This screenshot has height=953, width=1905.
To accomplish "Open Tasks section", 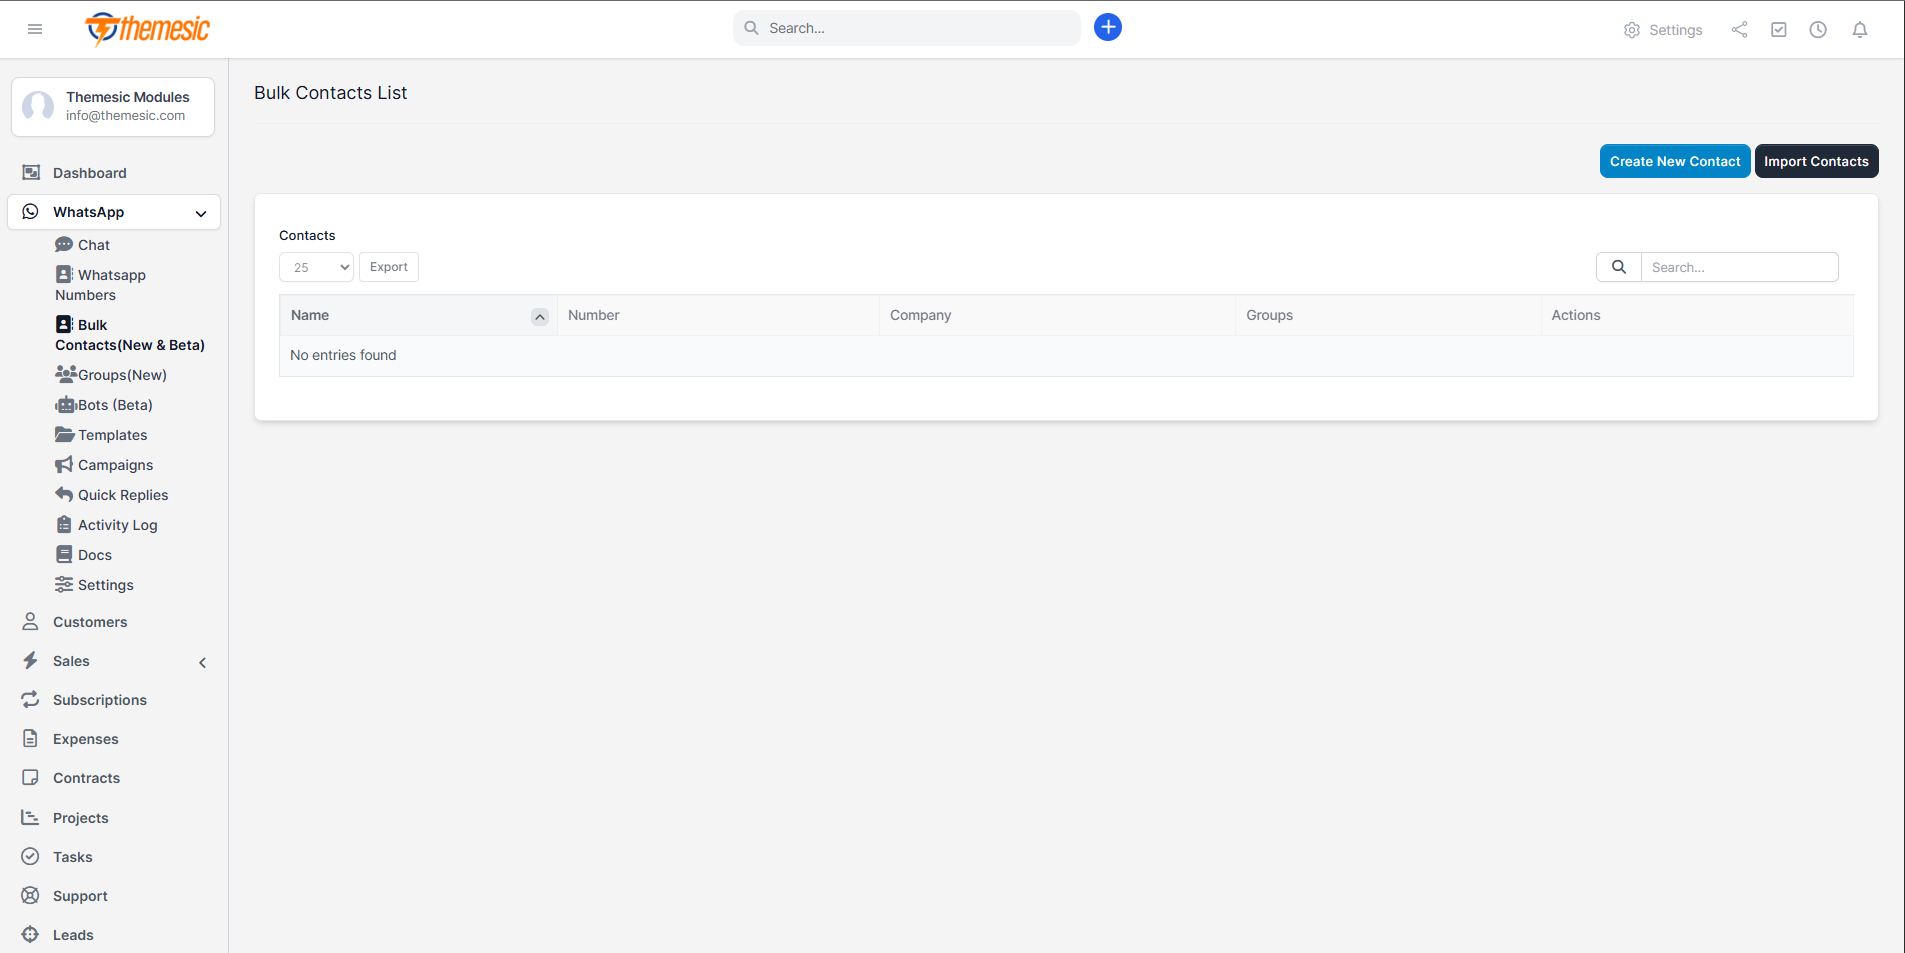I will 72,857.
